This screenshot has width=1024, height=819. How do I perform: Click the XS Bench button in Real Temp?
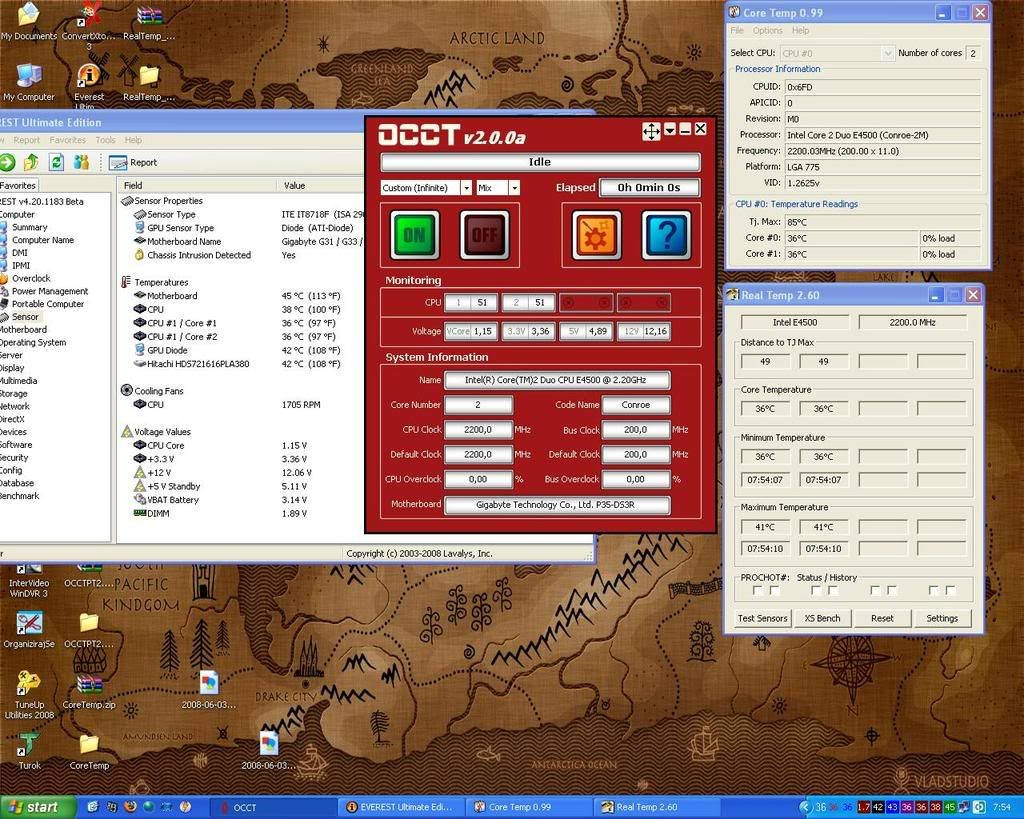[x=822, y=618]
